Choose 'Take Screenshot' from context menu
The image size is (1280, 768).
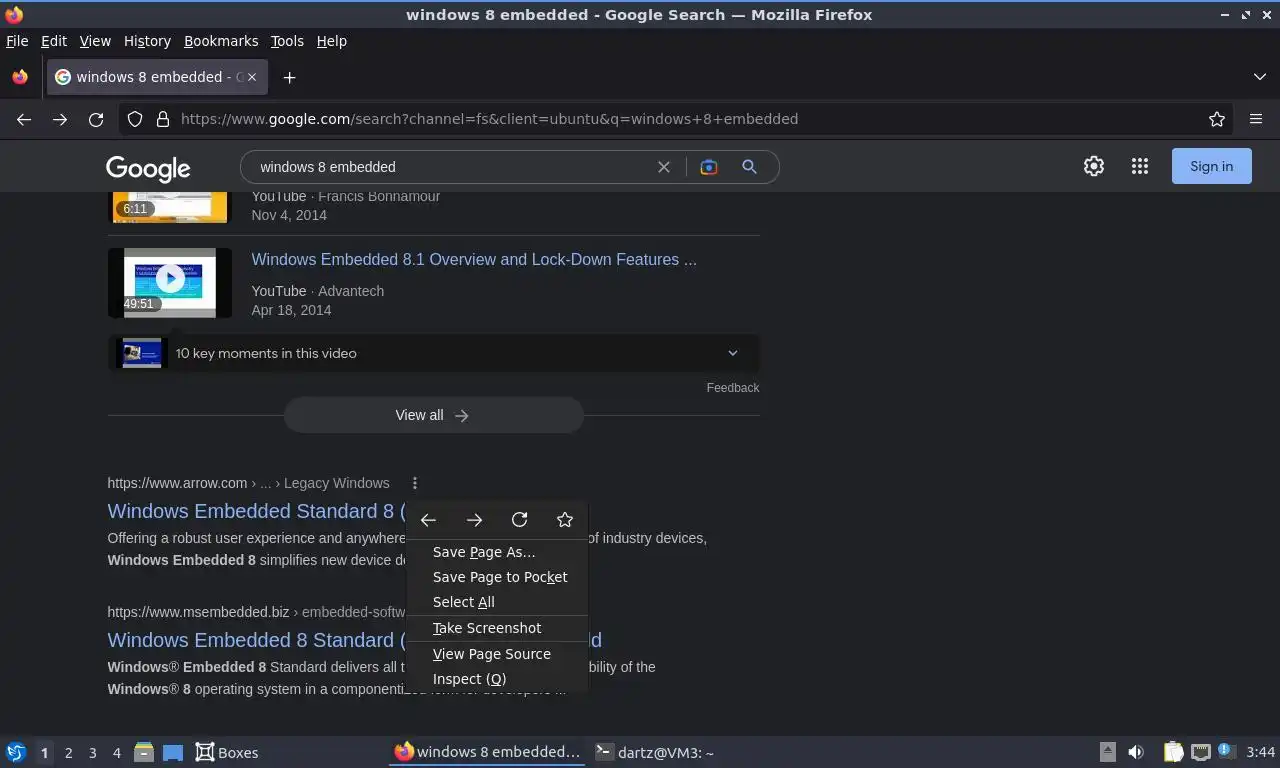click(x=497, y=628)
